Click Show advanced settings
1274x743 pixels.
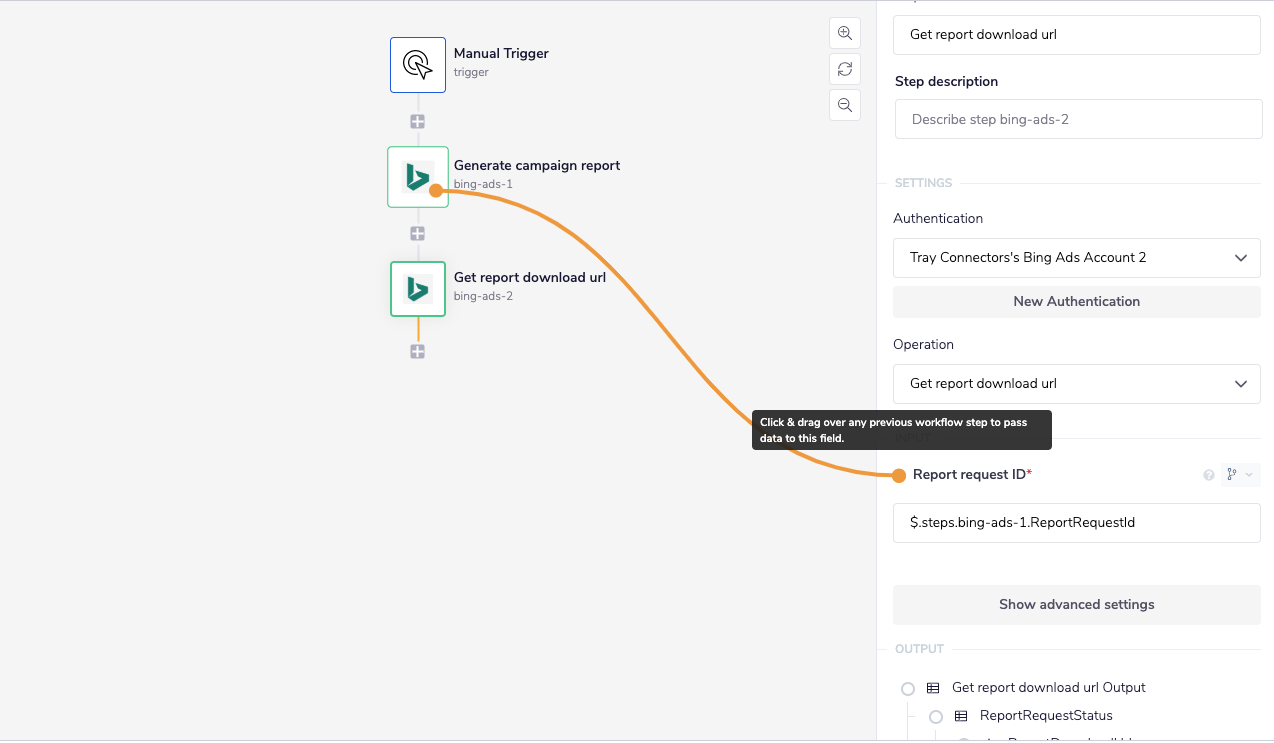(1076, 604)
